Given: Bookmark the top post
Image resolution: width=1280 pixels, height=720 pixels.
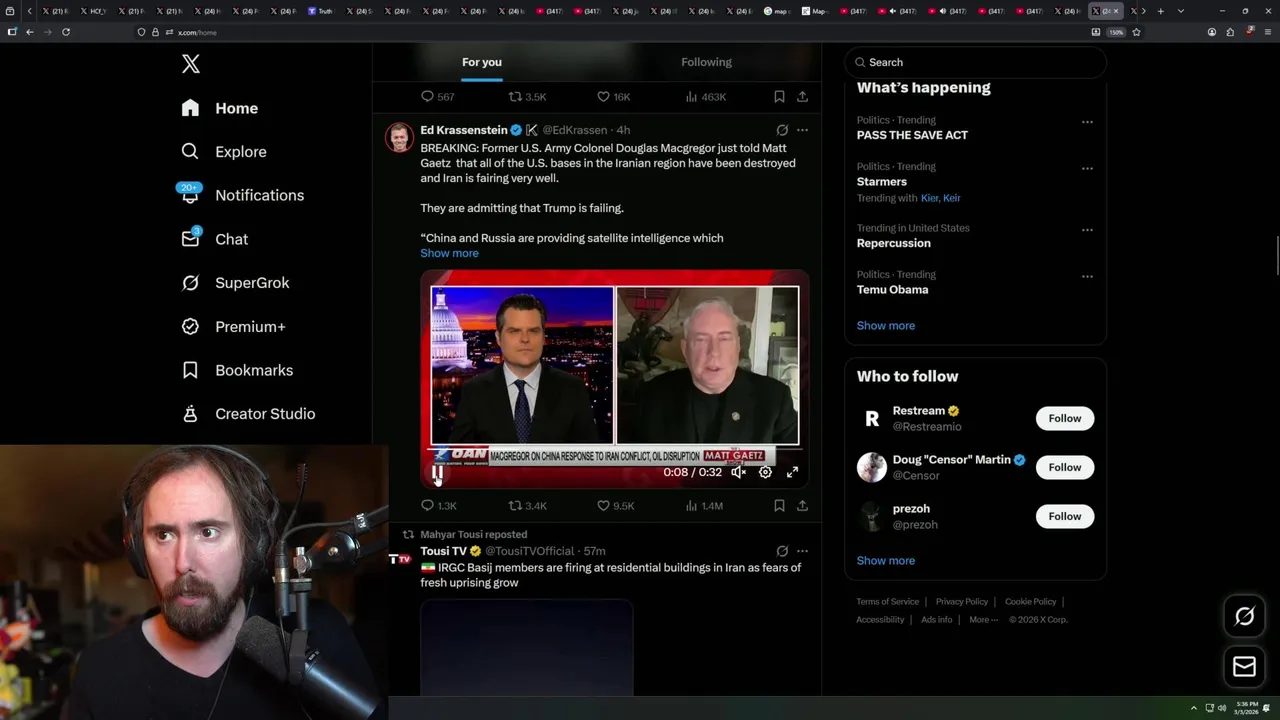Looking at the screenshot, I should 779,97.
